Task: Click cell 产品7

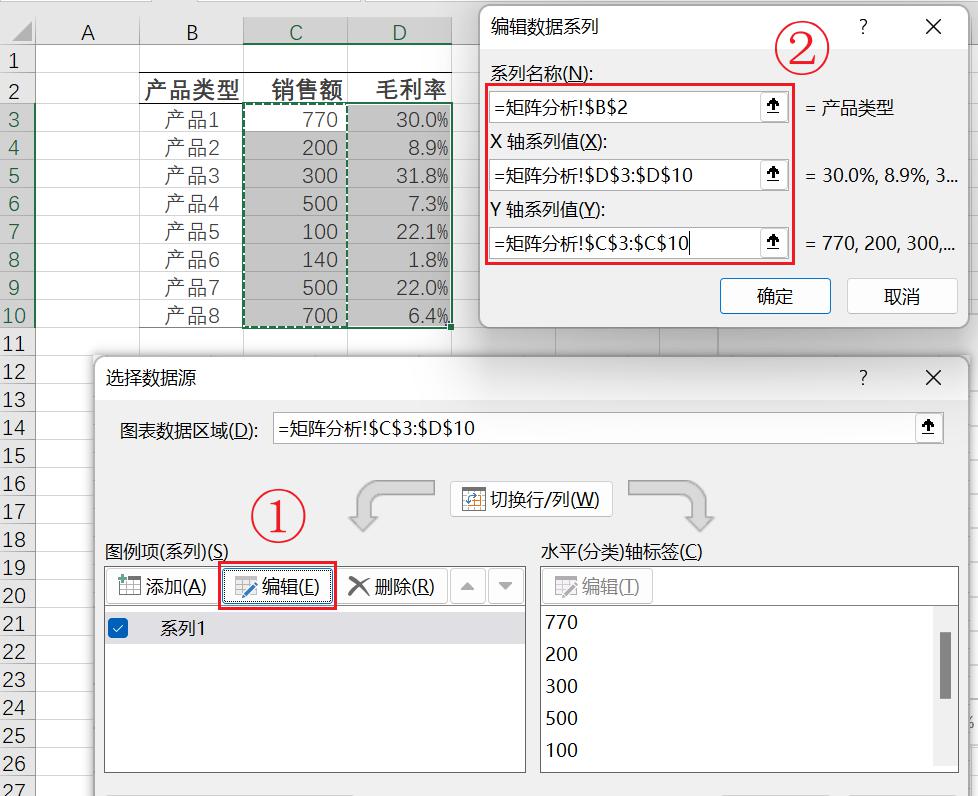Action: (x=191, y=288)
